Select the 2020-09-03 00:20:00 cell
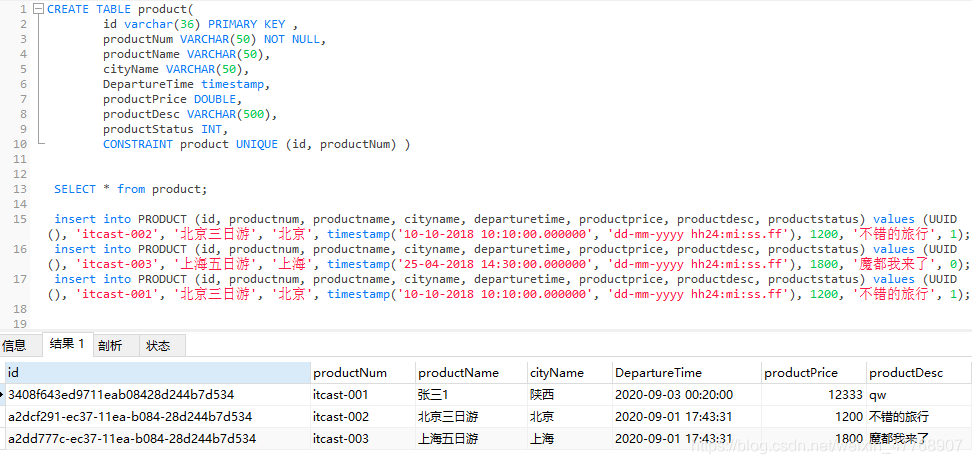Viewport: 972px width, 464px height. [686, 395]
